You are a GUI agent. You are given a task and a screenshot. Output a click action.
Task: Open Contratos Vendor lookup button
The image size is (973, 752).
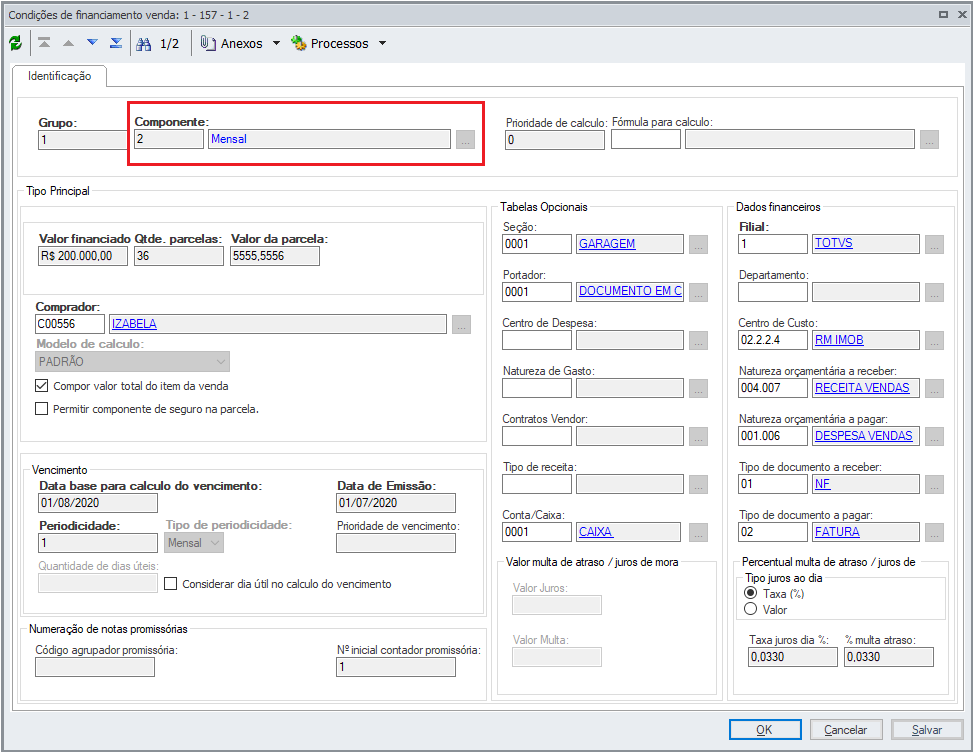pyautogui.click(x=698, y=436)
